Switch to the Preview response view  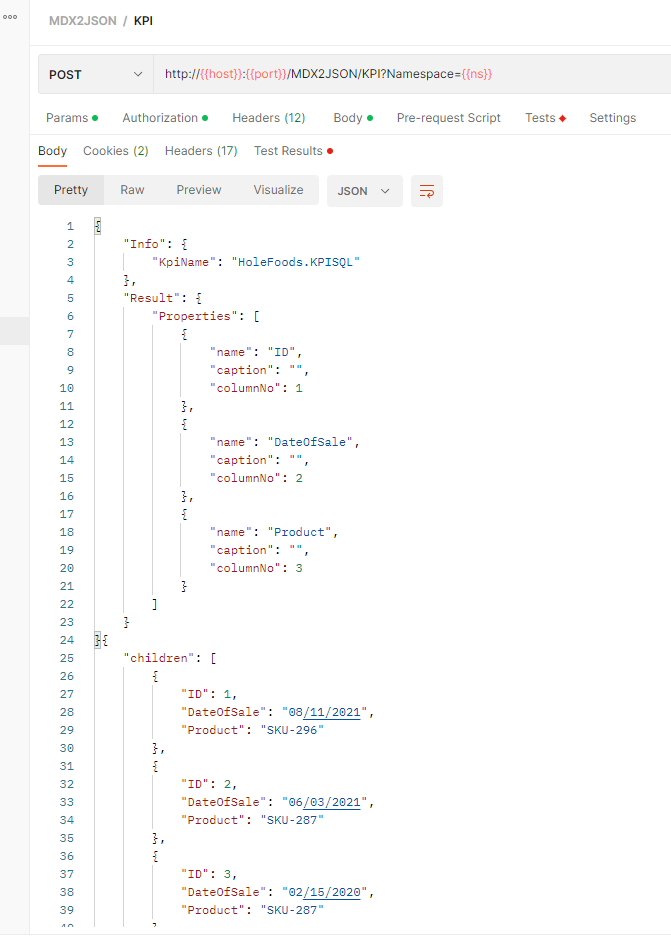(198, 190)
